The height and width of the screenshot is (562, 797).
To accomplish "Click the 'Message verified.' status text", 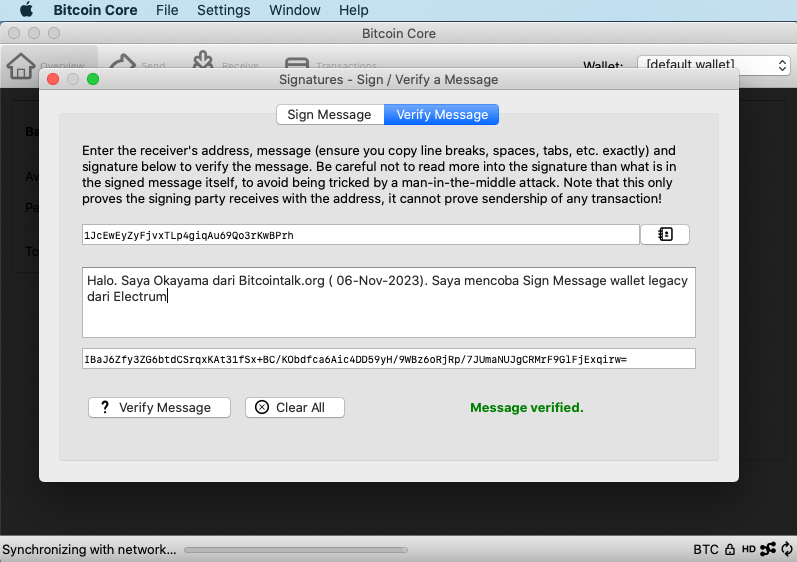I will coord(527,408).
